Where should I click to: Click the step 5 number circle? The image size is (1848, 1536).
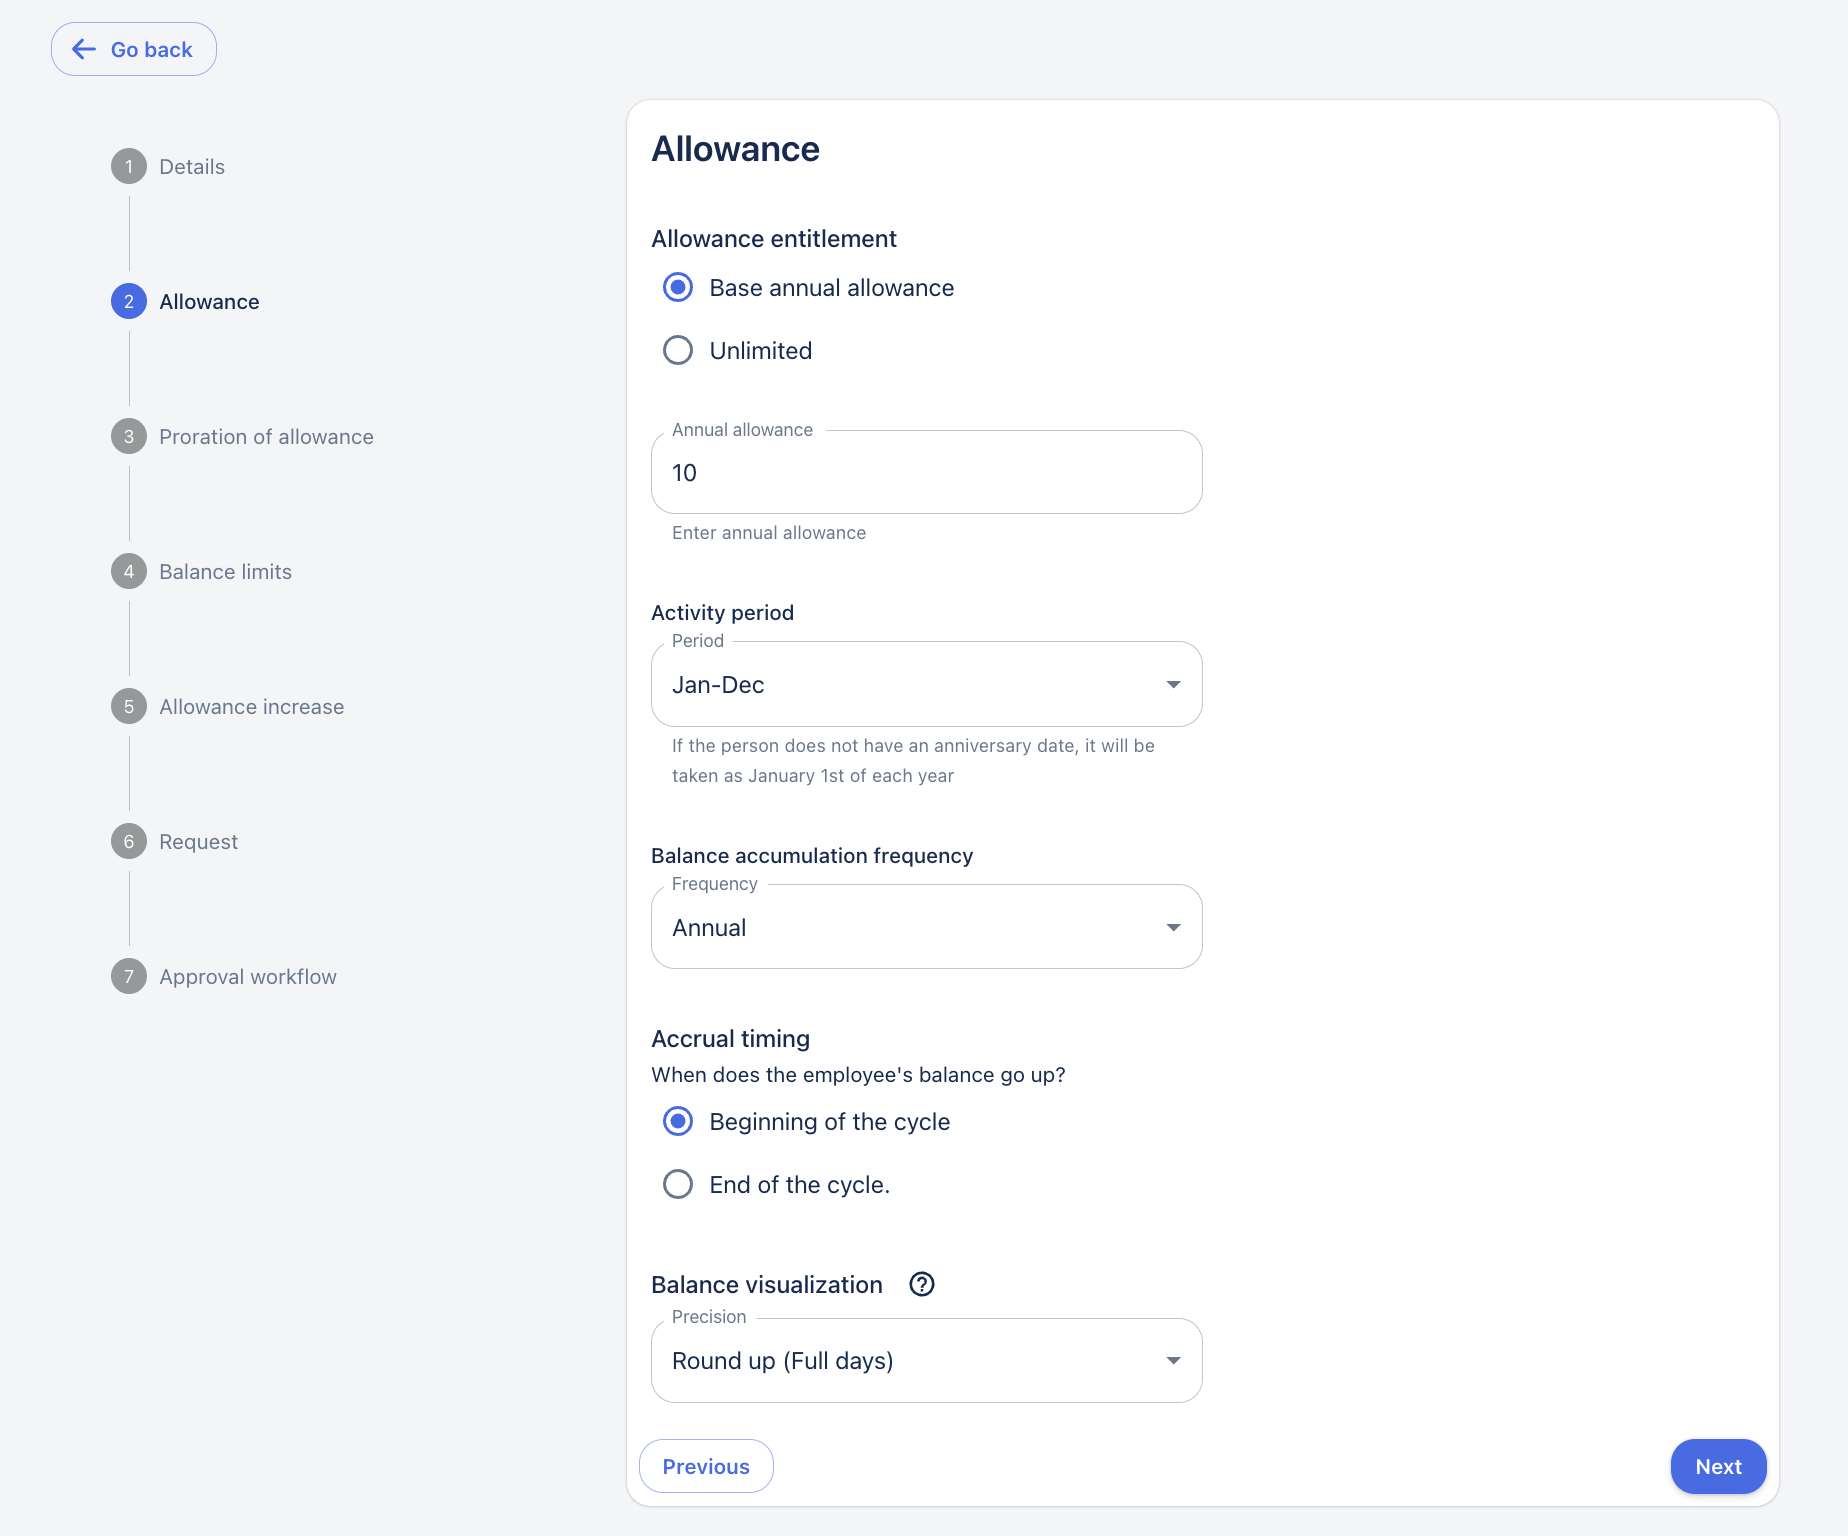click(128, 707)
